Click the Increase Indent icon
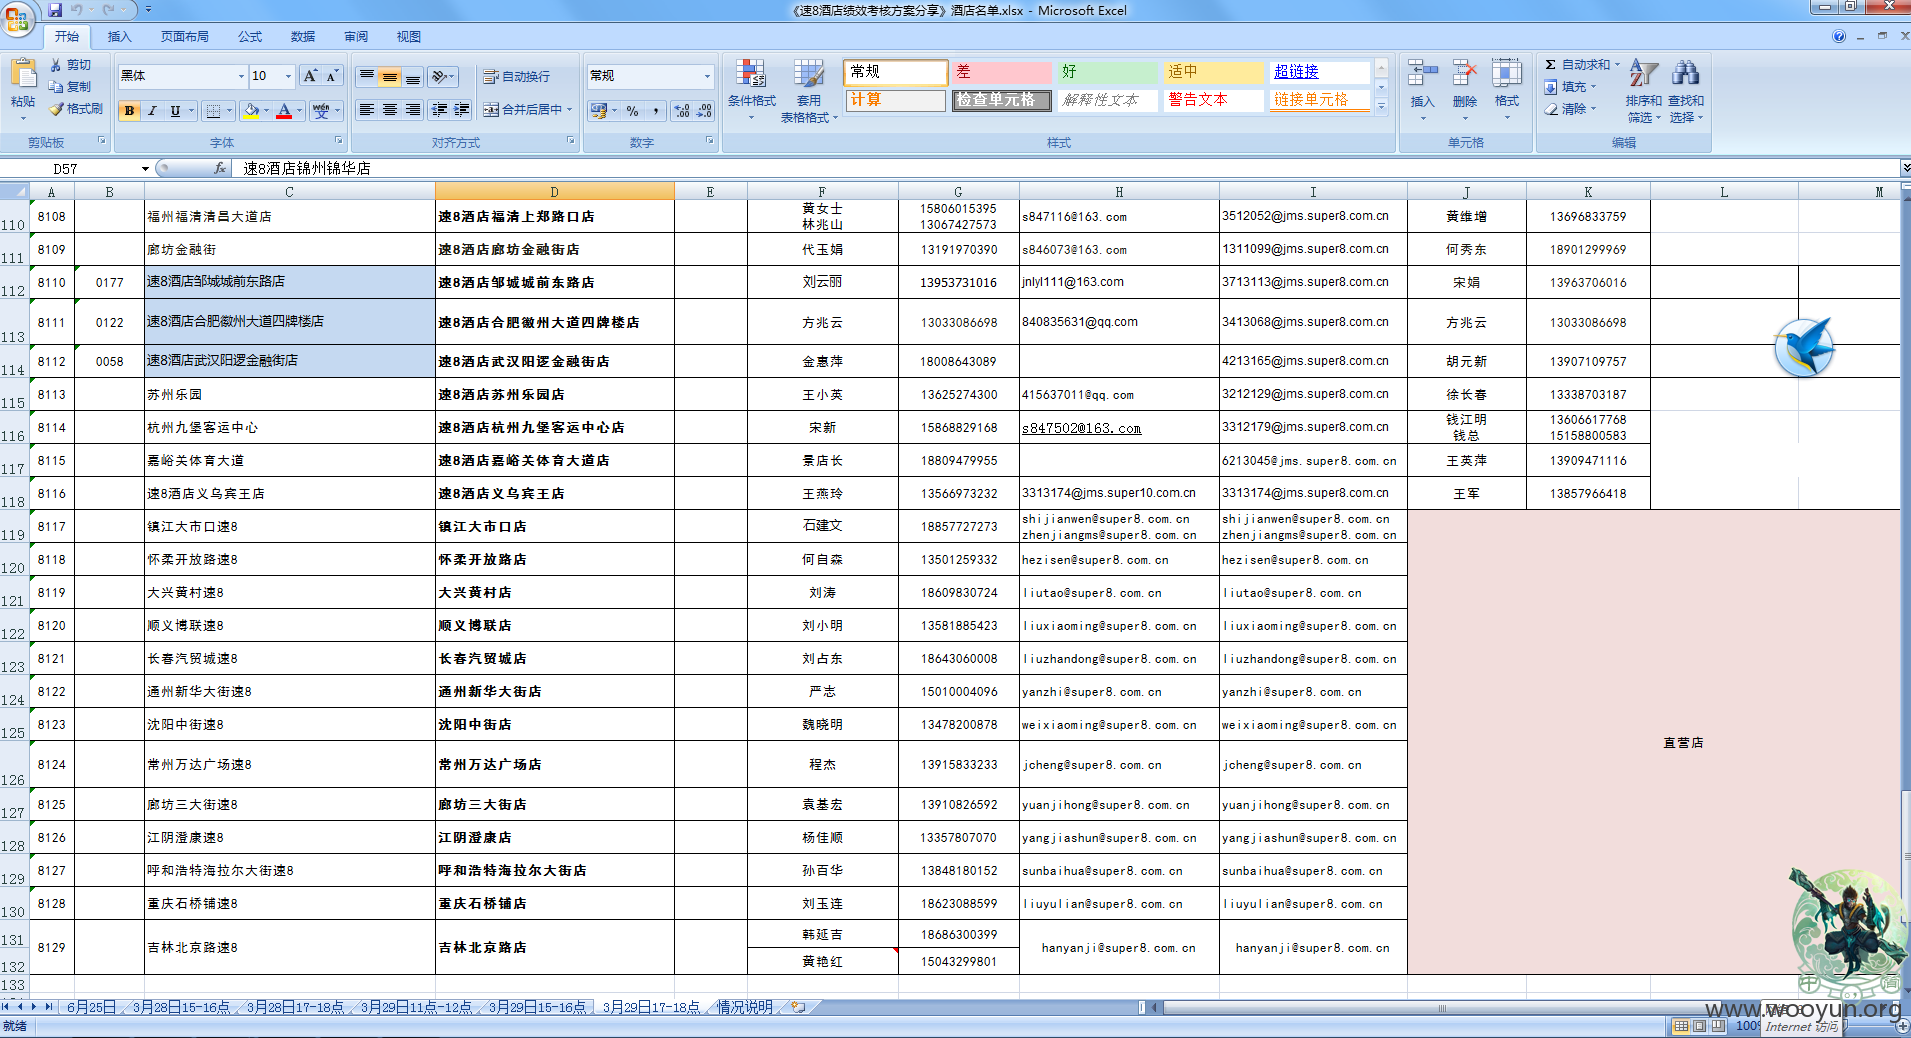The width and height of the screenshot is (1911, 1038). 462,110
